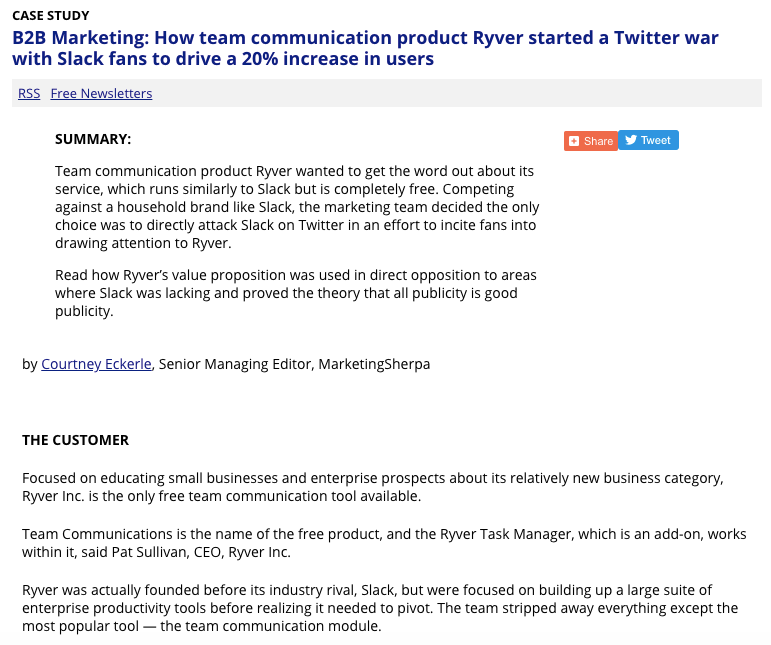The image size is (771, 645).
Task: Click the word 'by' before author name
Action: [30, 364]
